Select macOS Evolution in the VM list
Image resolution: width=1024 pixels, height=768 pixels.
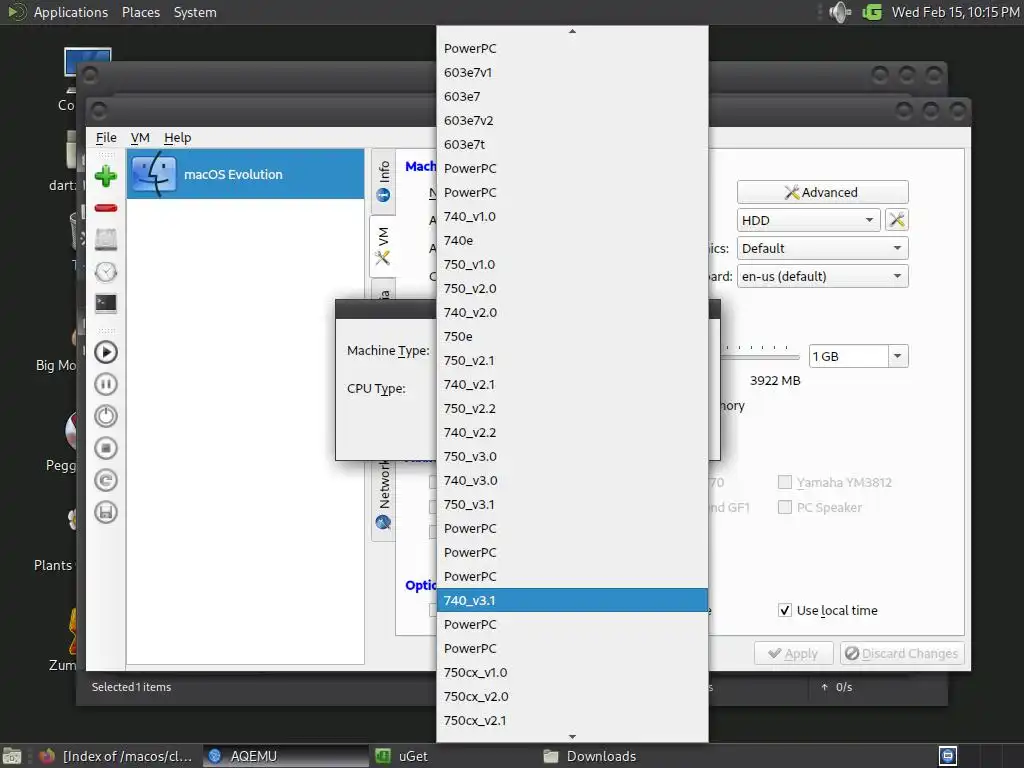coord(246,174)
